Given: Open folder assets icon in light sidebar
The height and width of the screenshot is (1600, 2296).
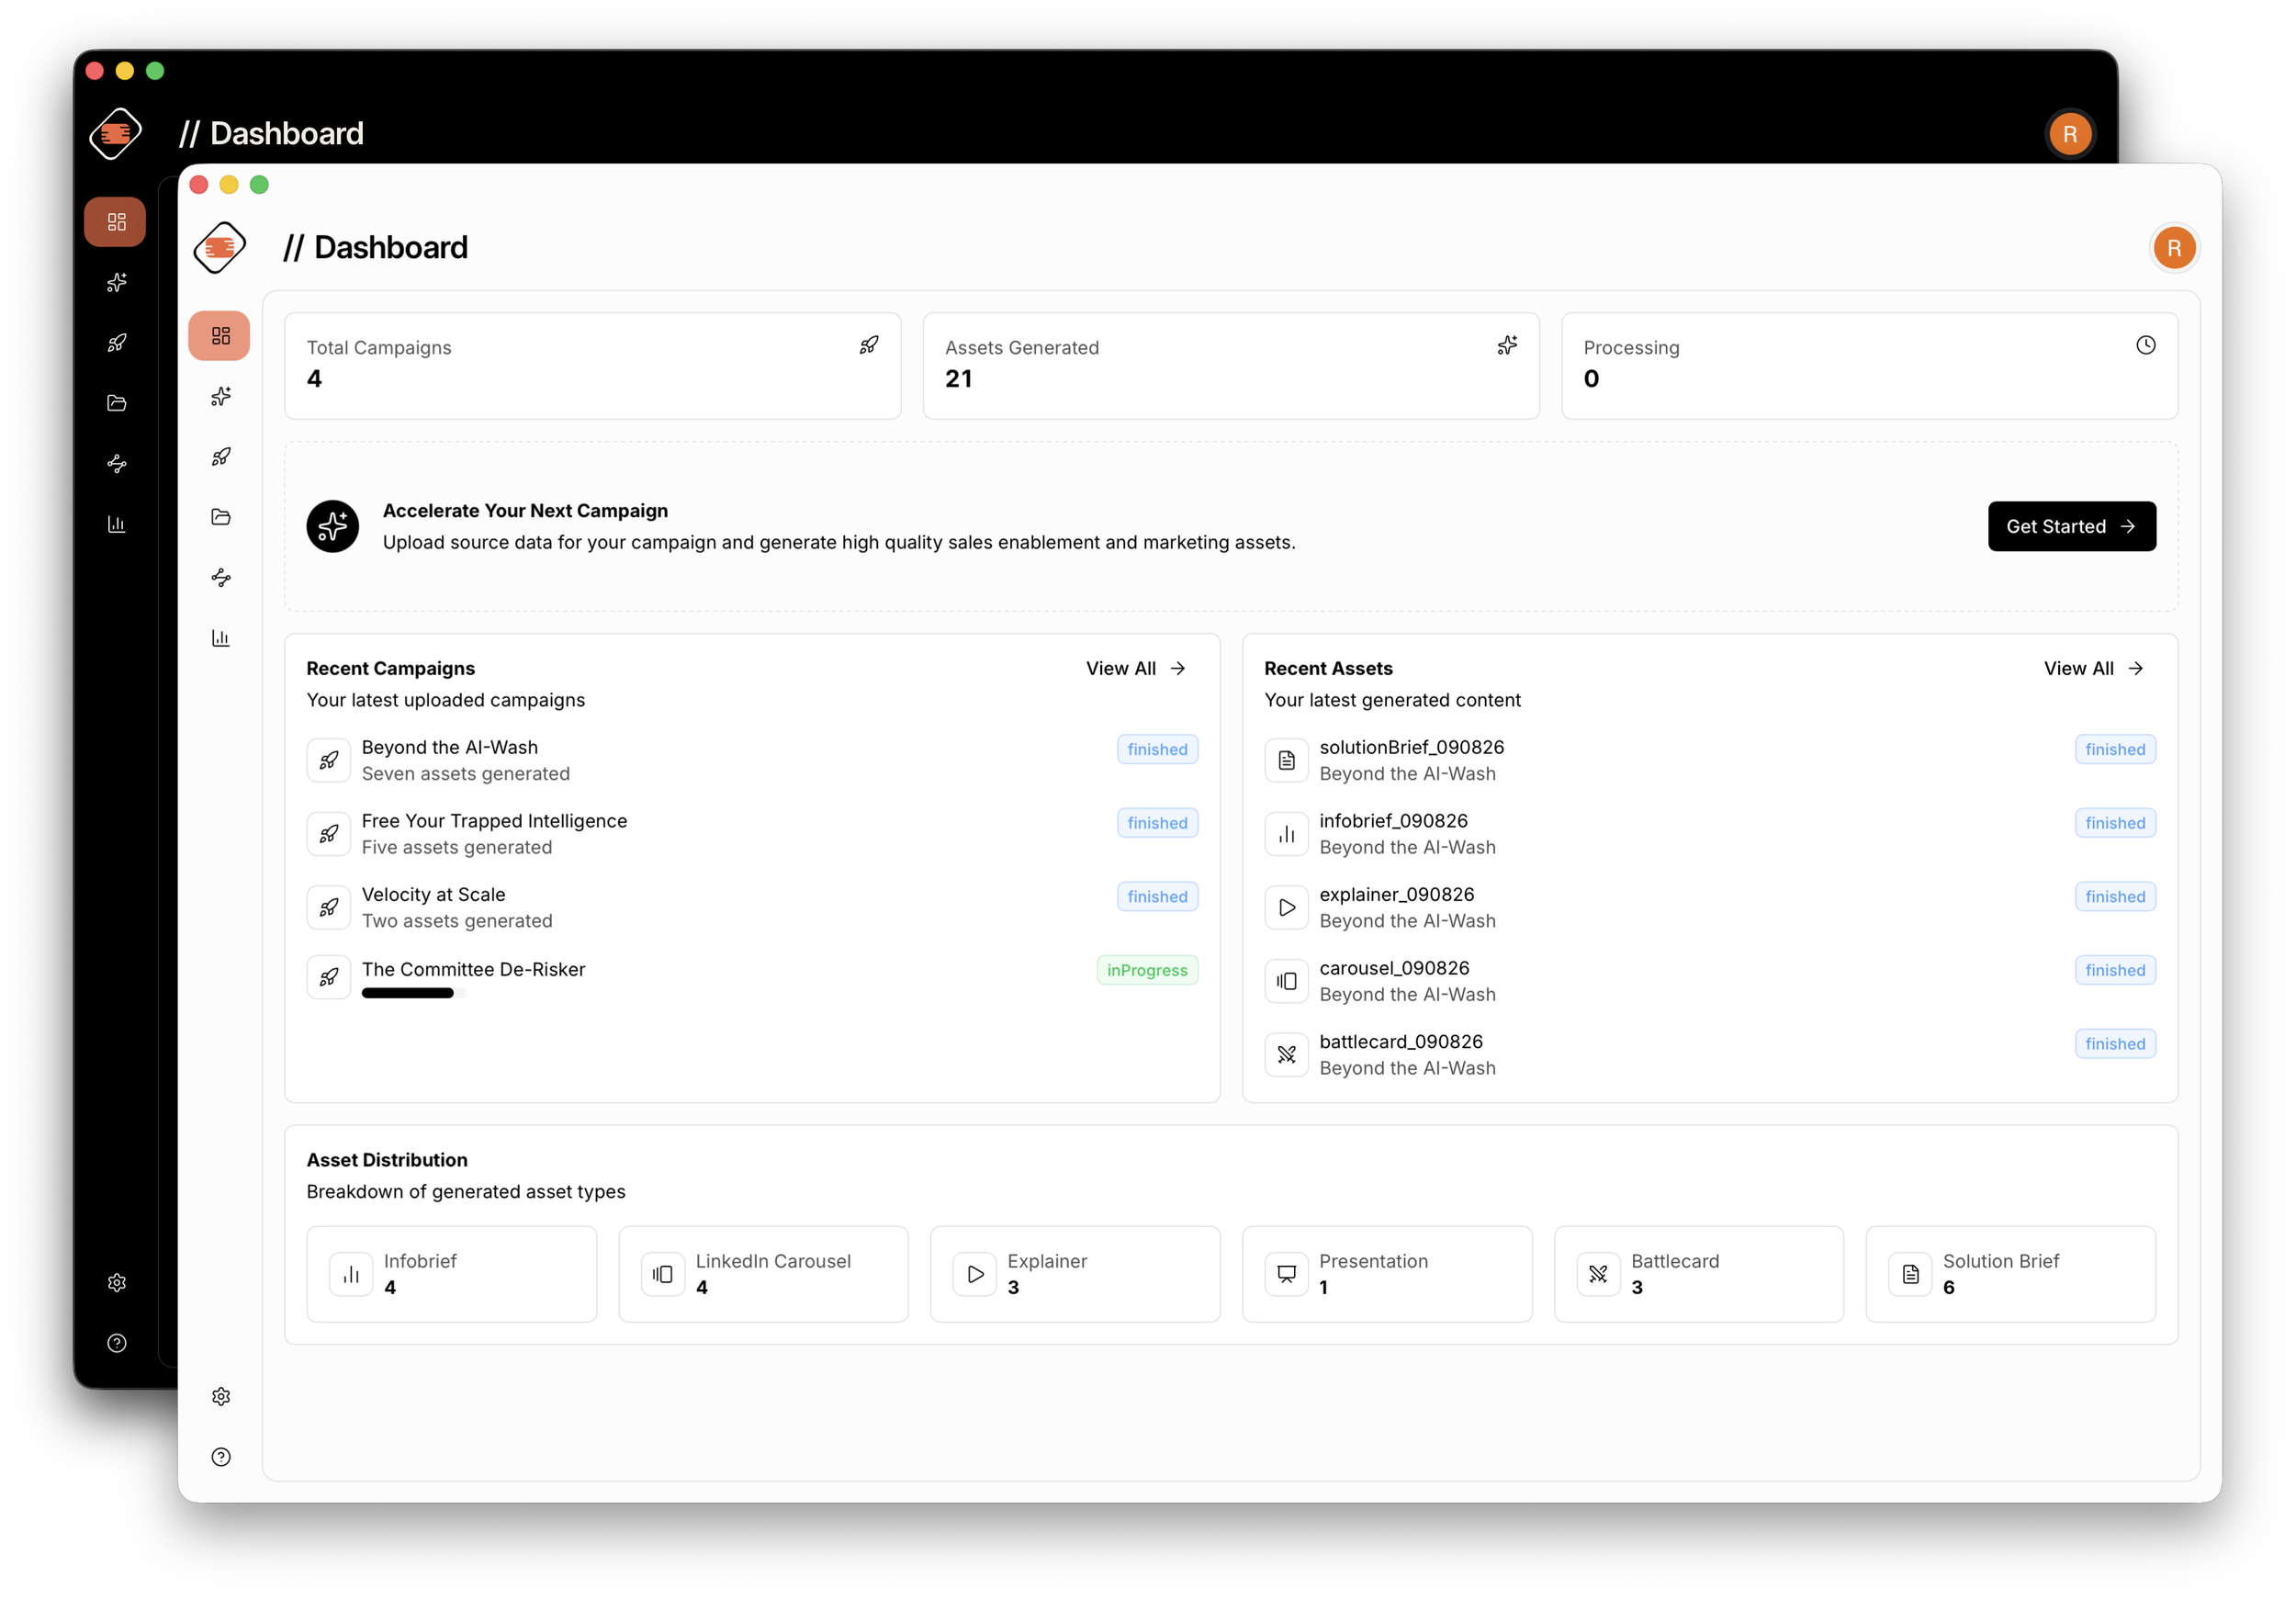Looking at the screenshot, I should click(221, 517).
